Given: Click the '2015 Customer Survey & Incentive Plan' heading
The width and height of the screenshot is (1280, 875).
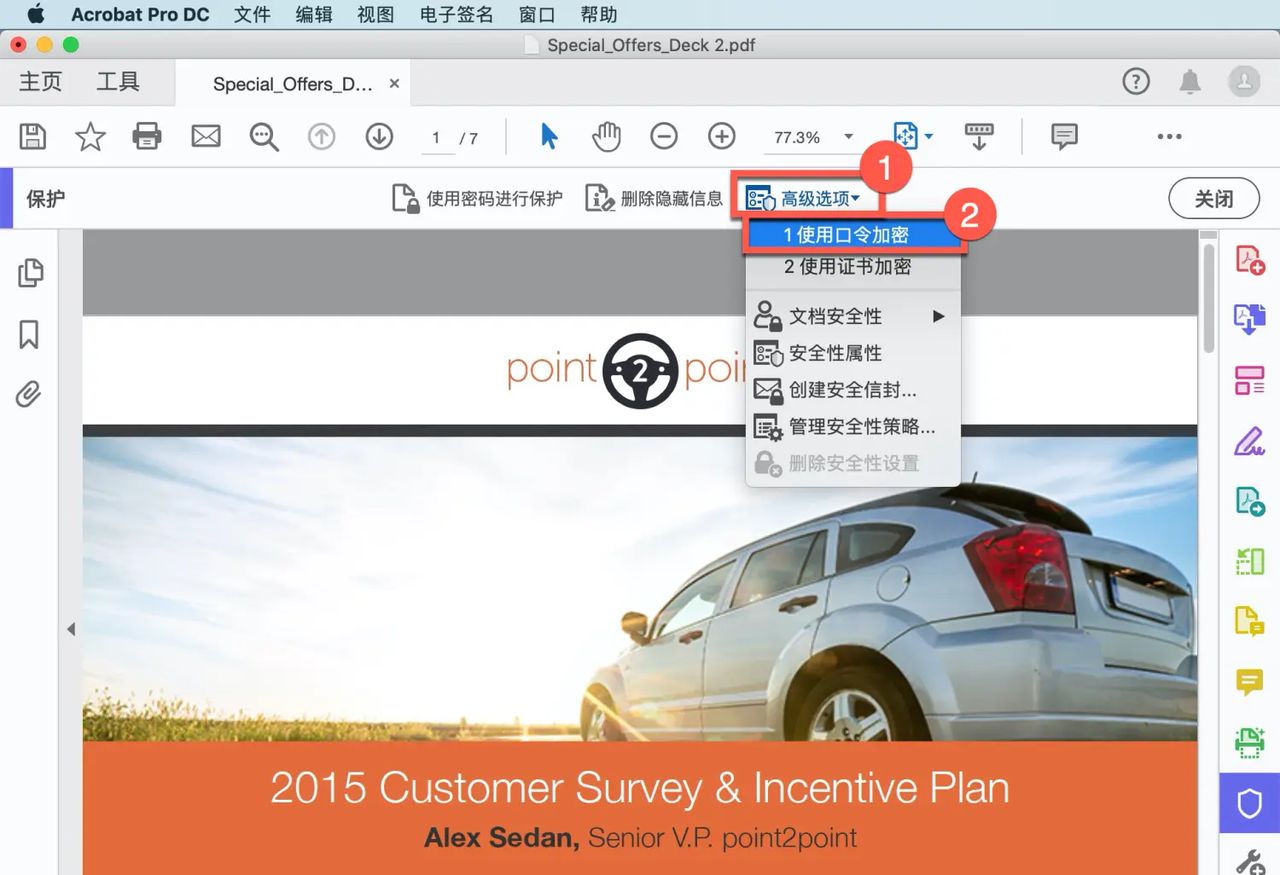Looking at the screenshot, I should 640,788.
